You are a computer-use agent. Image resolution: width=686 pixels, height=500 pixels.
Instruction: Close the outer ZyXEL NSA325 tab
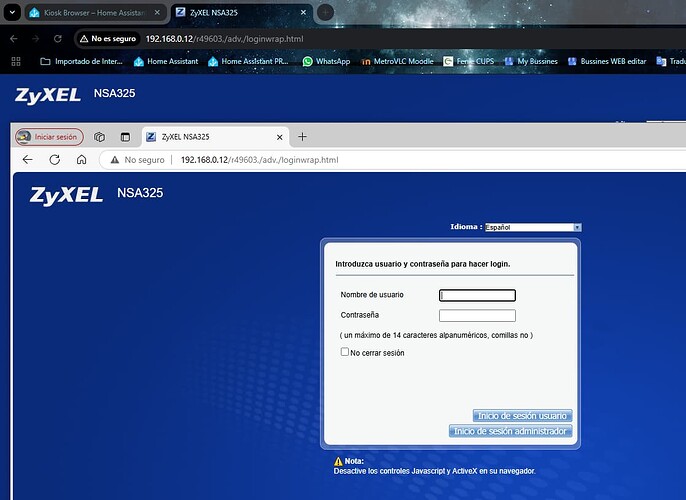(x=303, y=13)
